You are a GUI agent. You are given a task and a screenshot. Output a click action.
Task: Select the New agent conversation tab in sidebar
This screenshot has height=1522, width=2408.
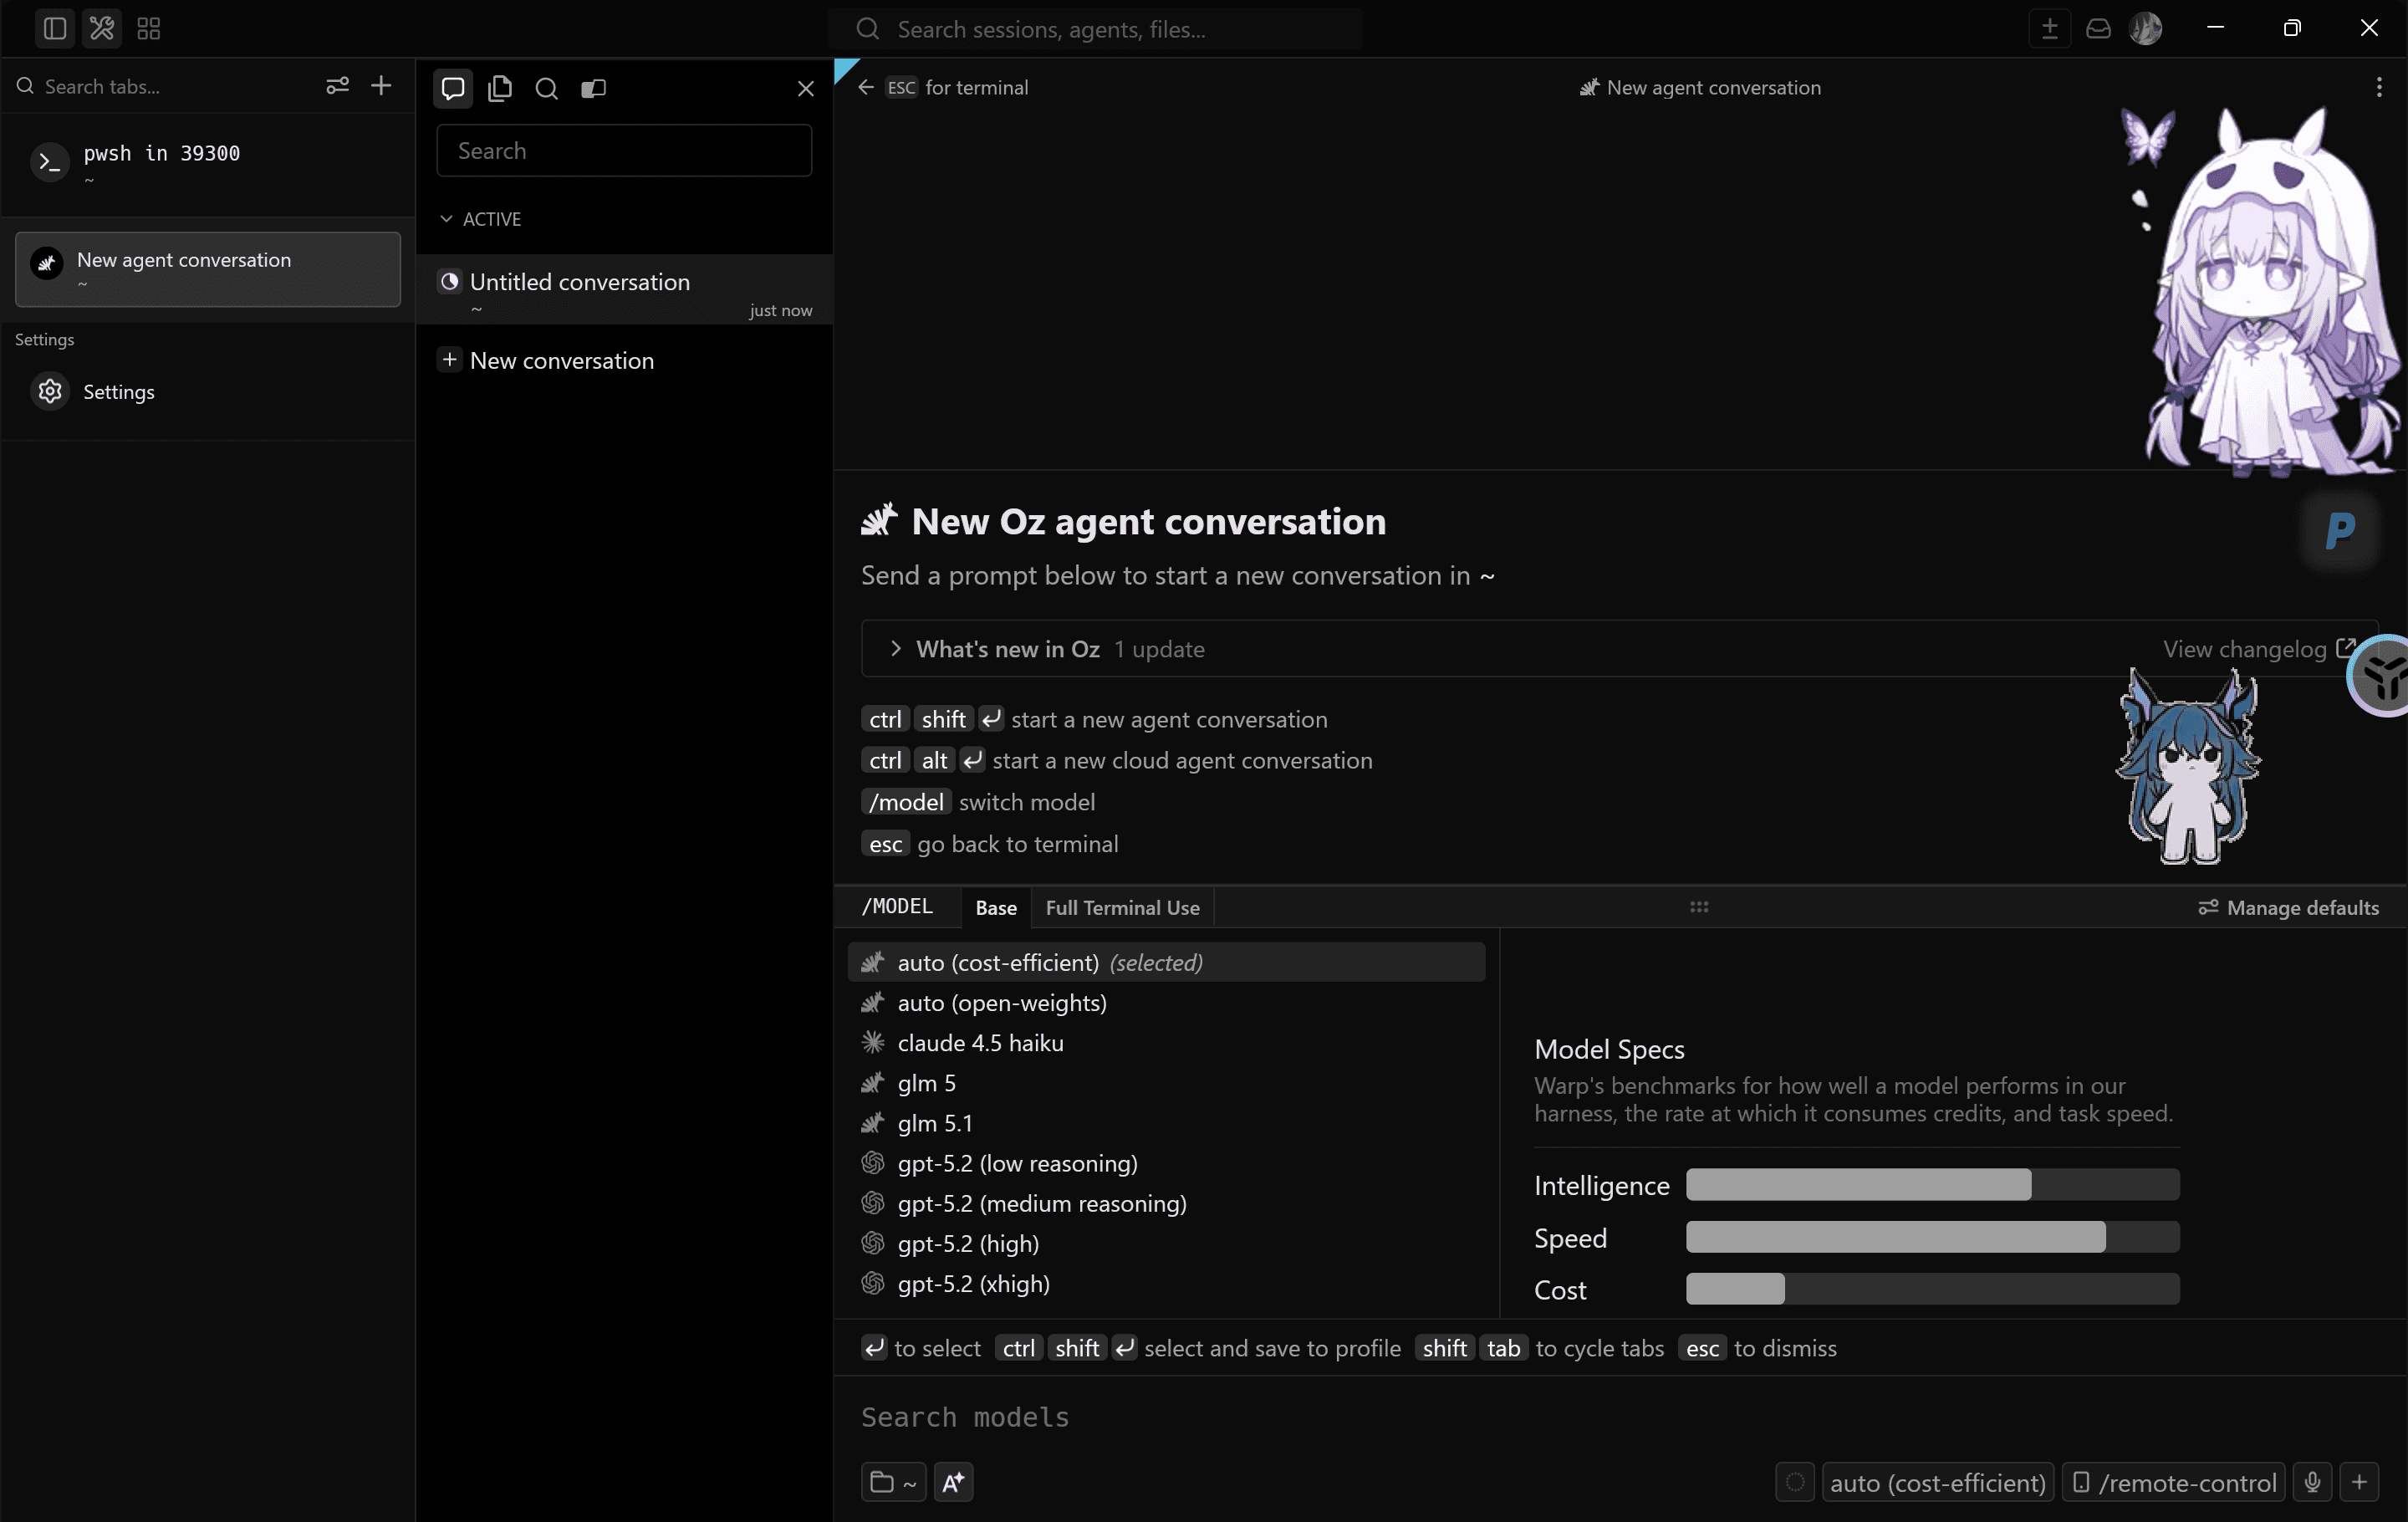tap(208, 269)
